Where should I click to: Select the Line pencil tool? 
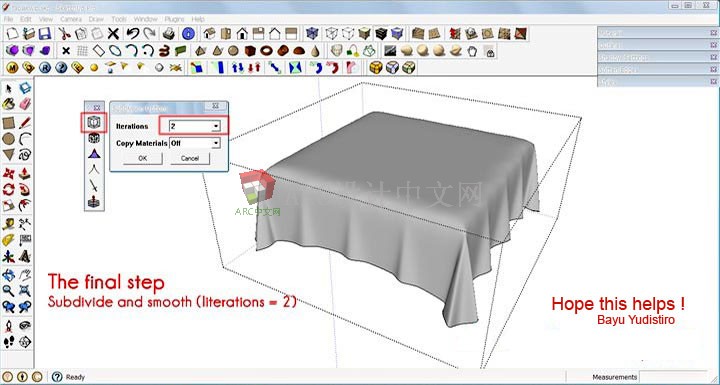click(x=25, y=123)
